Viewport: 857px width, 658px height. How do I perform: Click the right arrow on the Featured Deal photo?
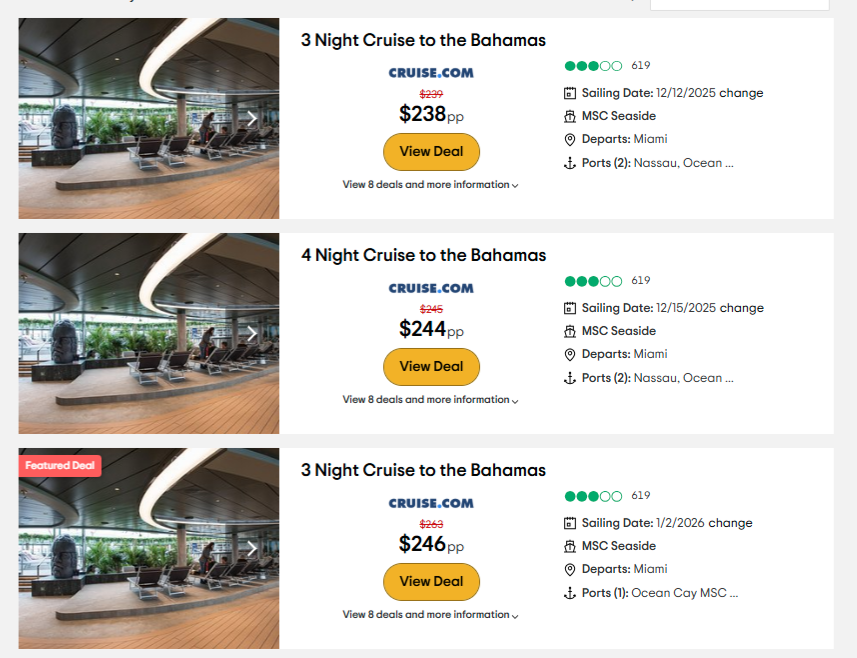253,548
